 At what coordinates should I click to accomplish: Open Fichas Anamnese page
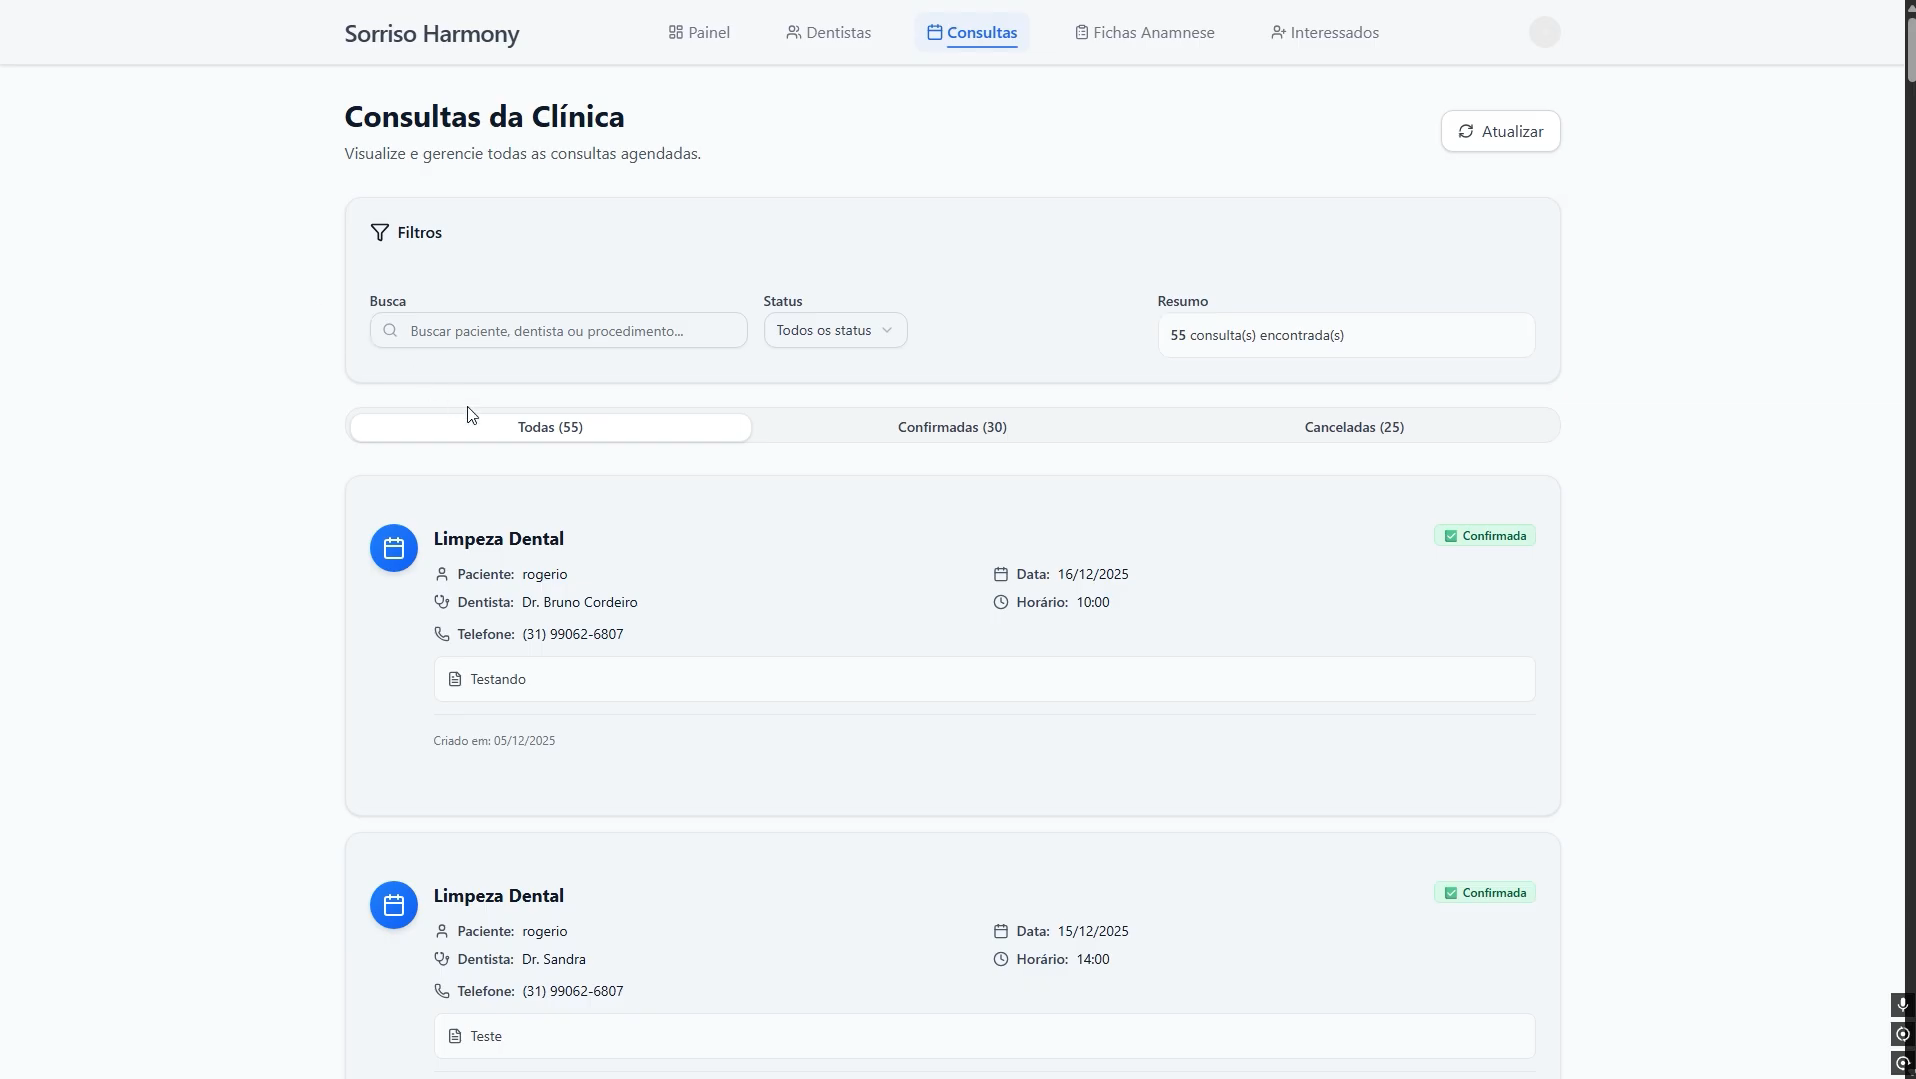pyautogui.click(x=1145, y=33)
